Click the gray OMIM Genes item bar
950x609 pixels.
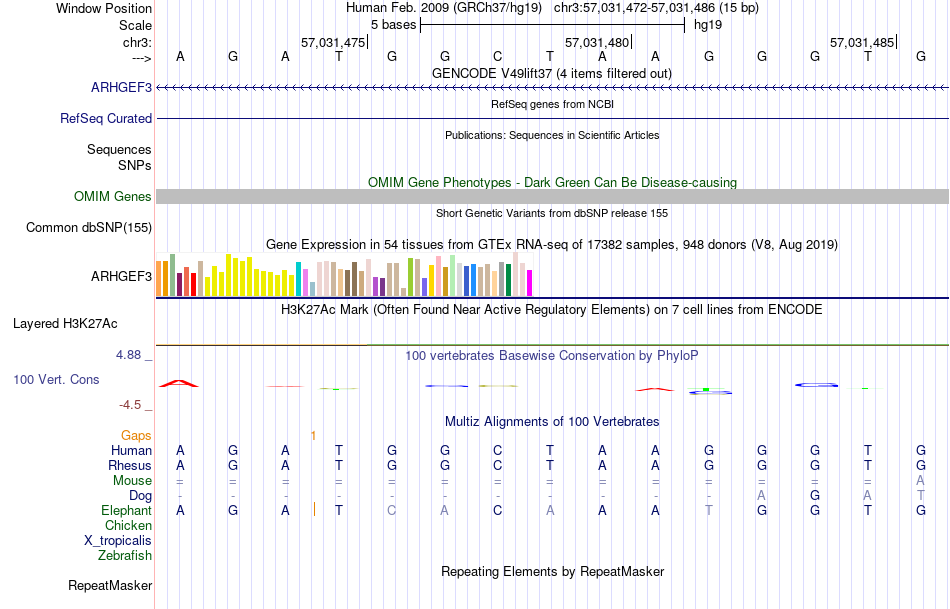553,196
